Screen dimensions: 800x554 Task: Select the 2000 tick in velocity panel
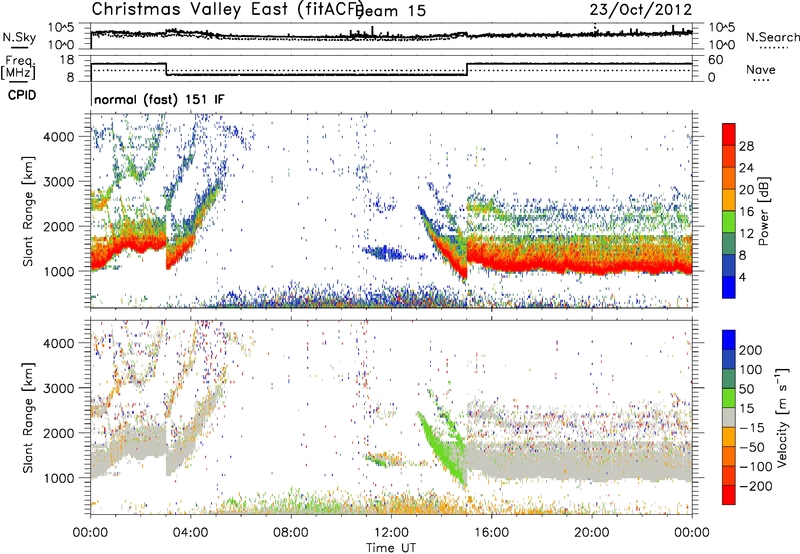click(x=58, y=433)
